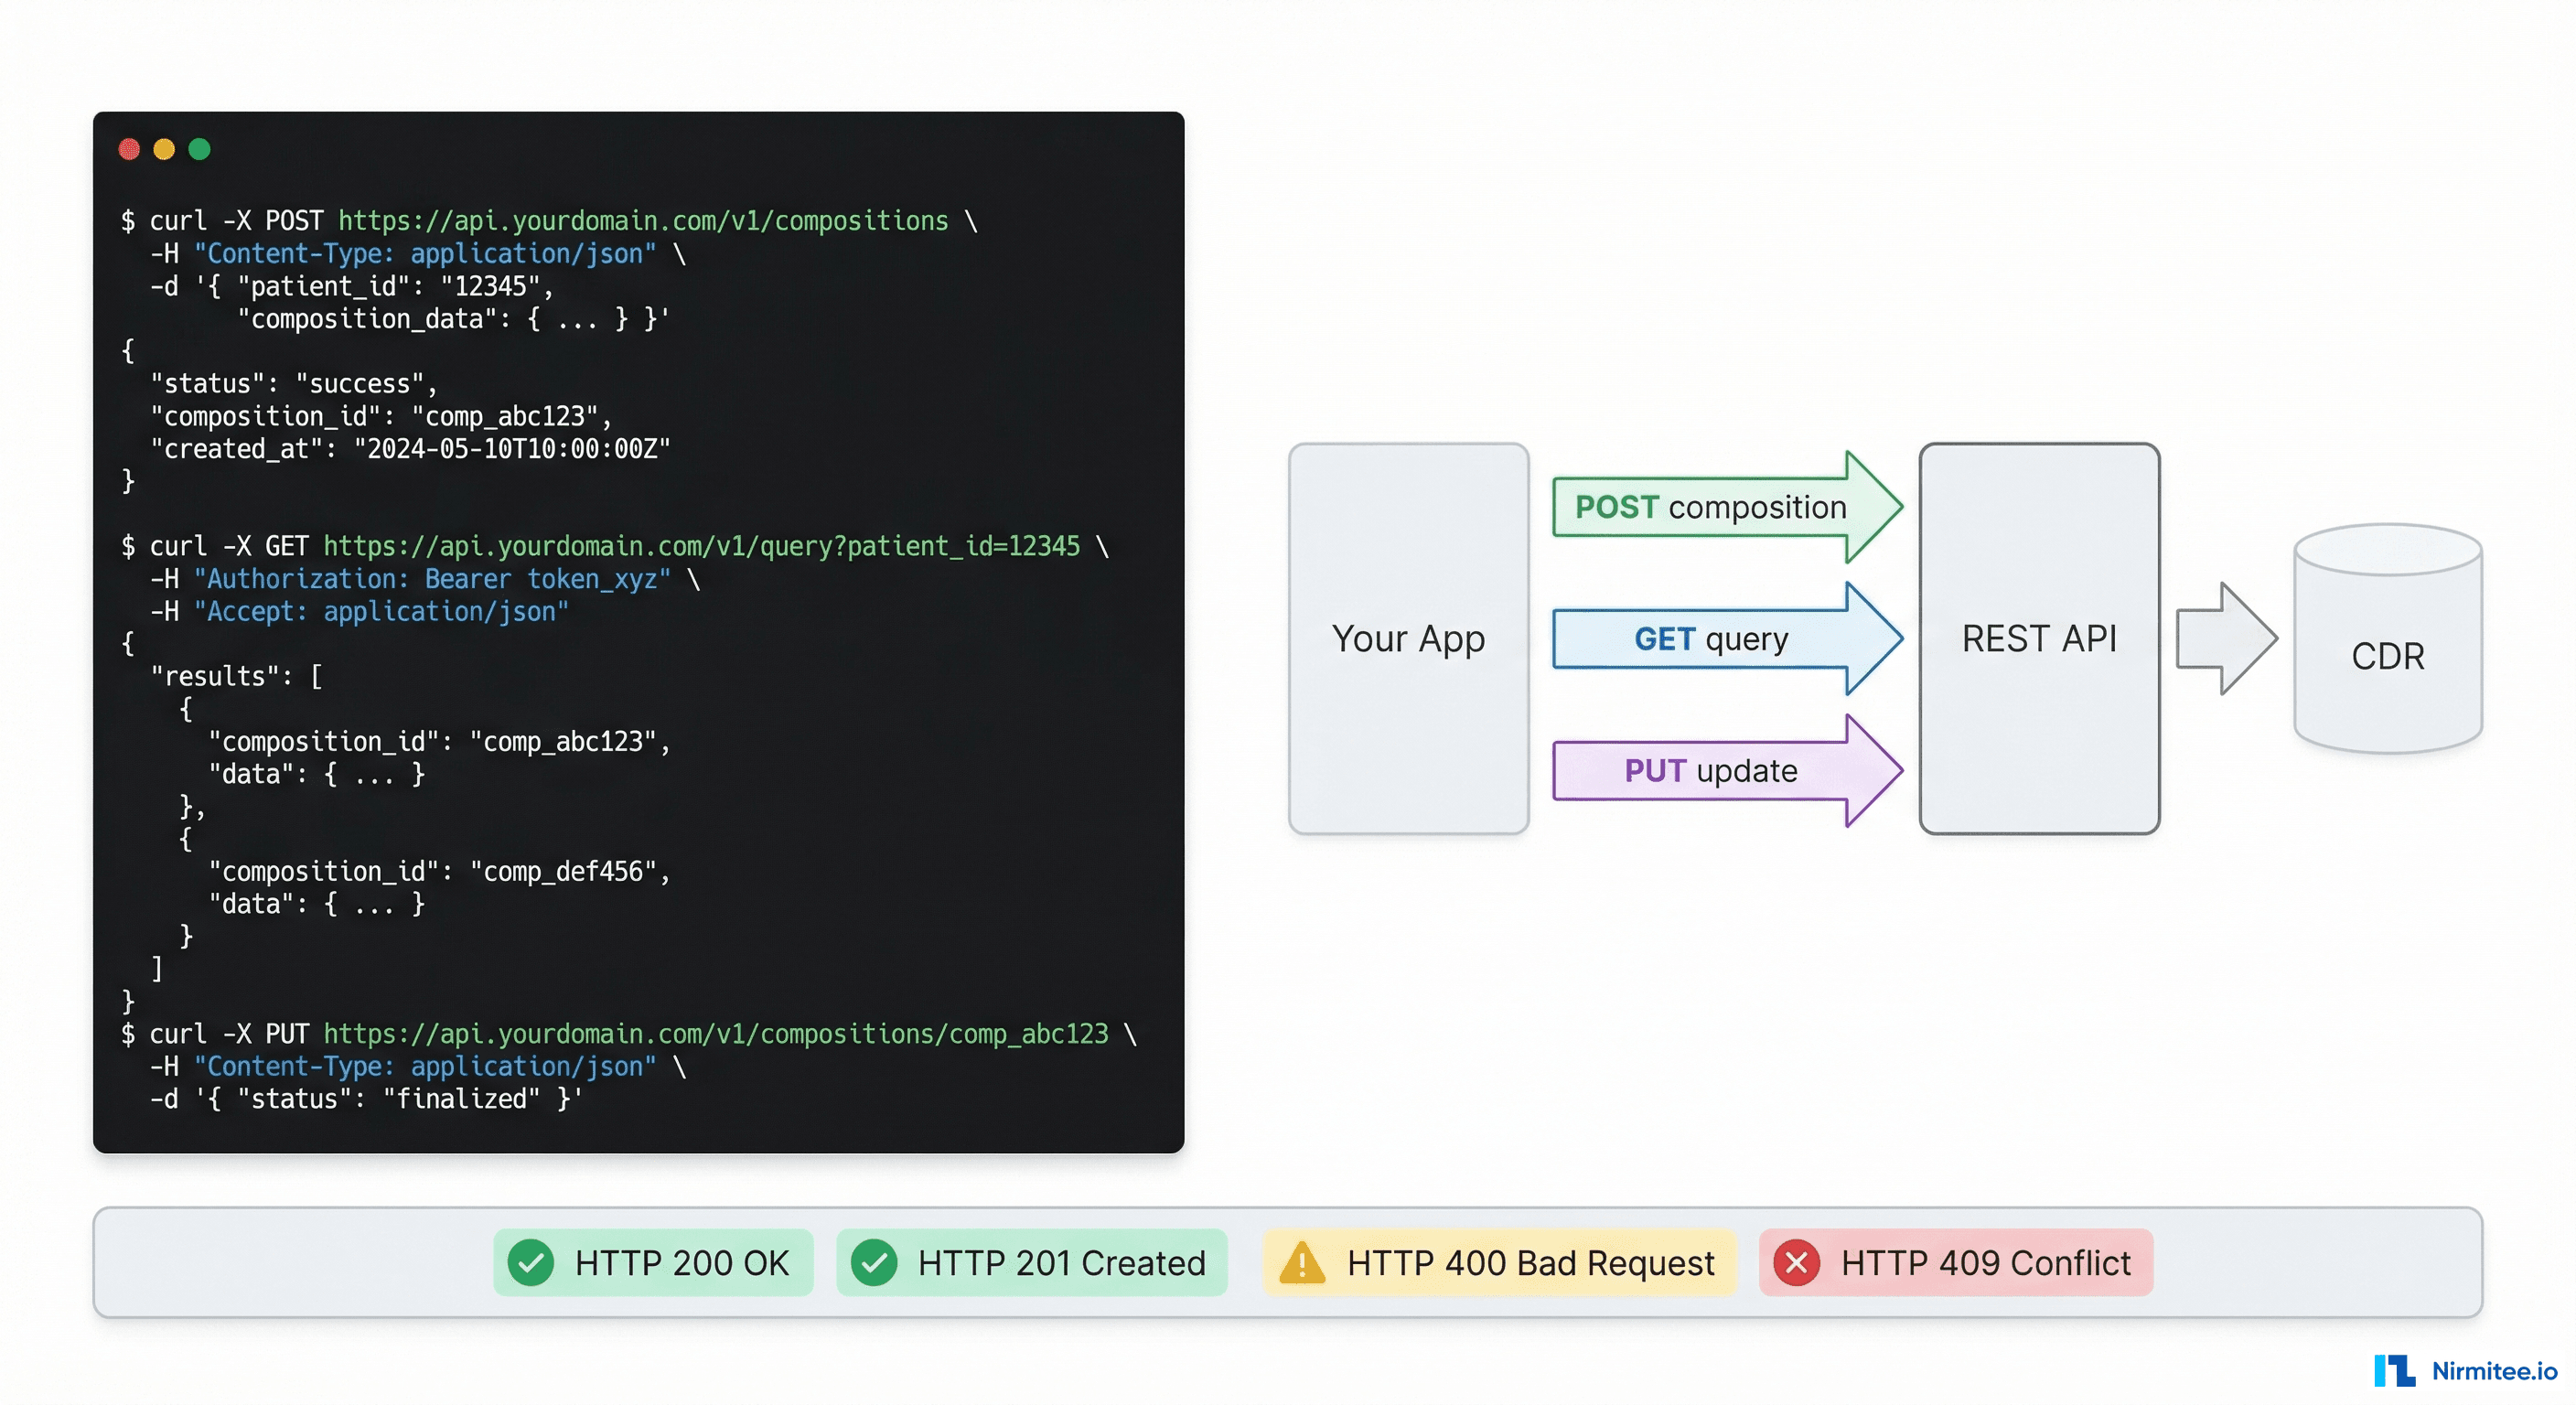This screenshot has width=2576, height=1405.
Task: Click the HTTP 400 Bad Request badge
Action: click(x=1500, y=1263)
